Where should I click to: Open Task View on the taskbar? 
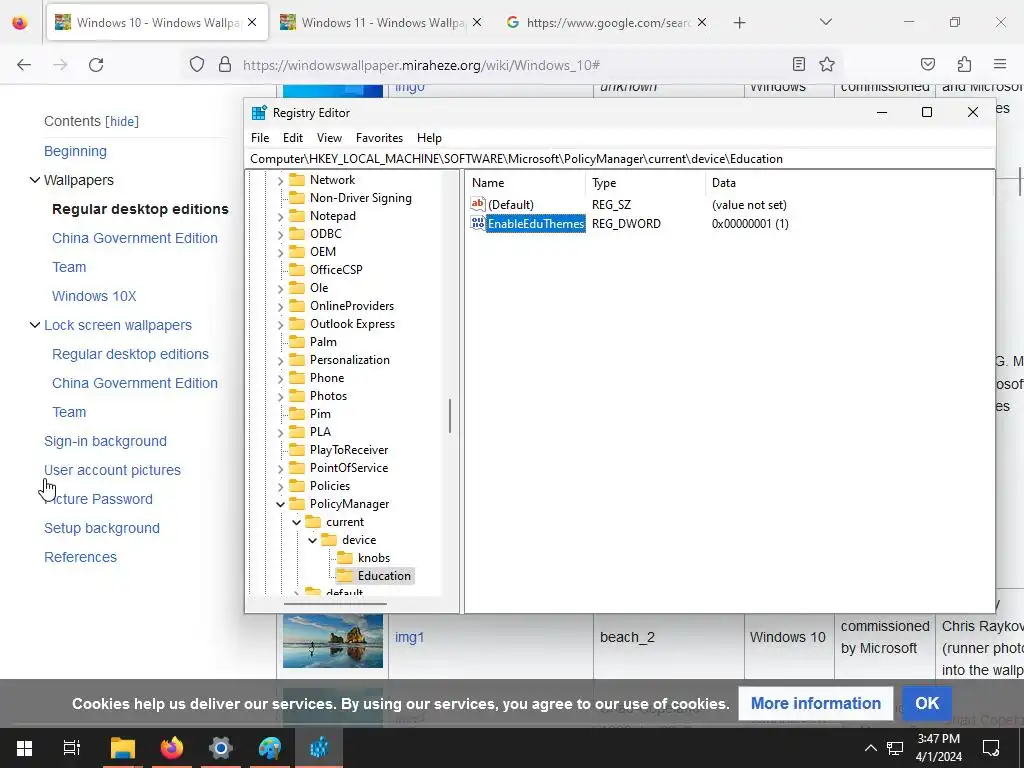(72, 748)
